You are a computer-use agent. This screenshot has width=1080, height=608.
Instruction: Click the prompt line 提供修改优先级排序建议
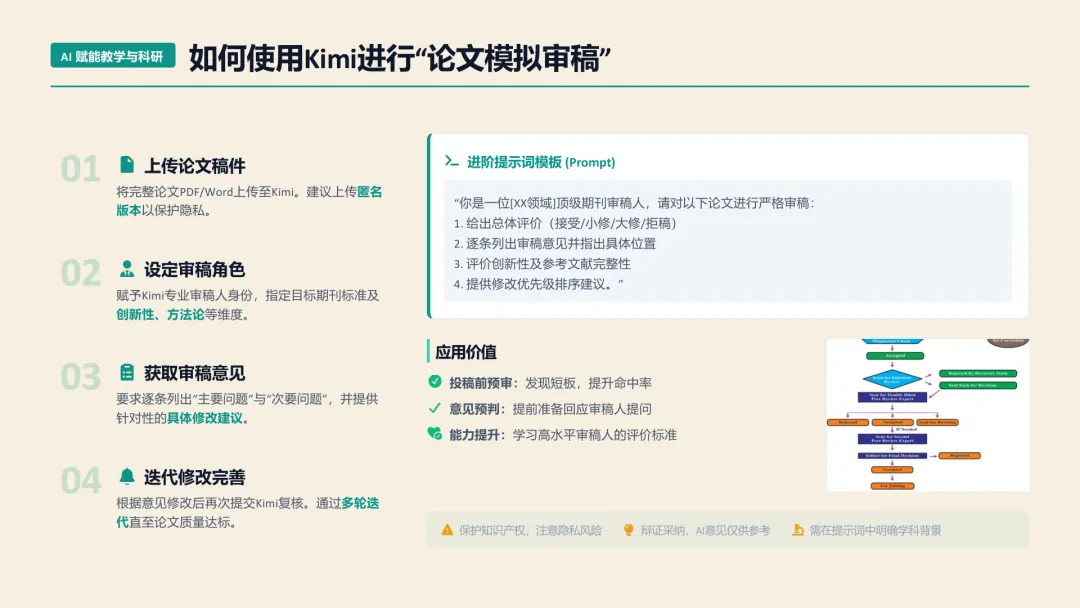(x=539, y=284)
